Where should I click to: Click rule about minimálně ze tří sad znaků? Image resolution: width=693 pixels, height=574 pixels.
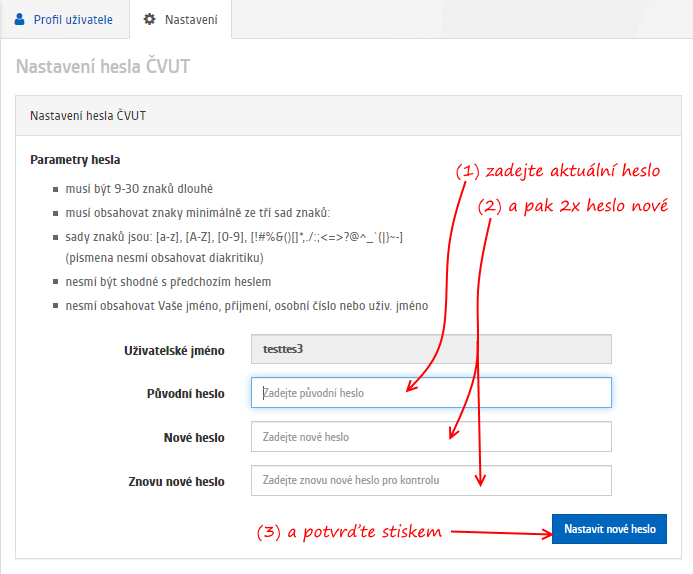coord(198,213)
